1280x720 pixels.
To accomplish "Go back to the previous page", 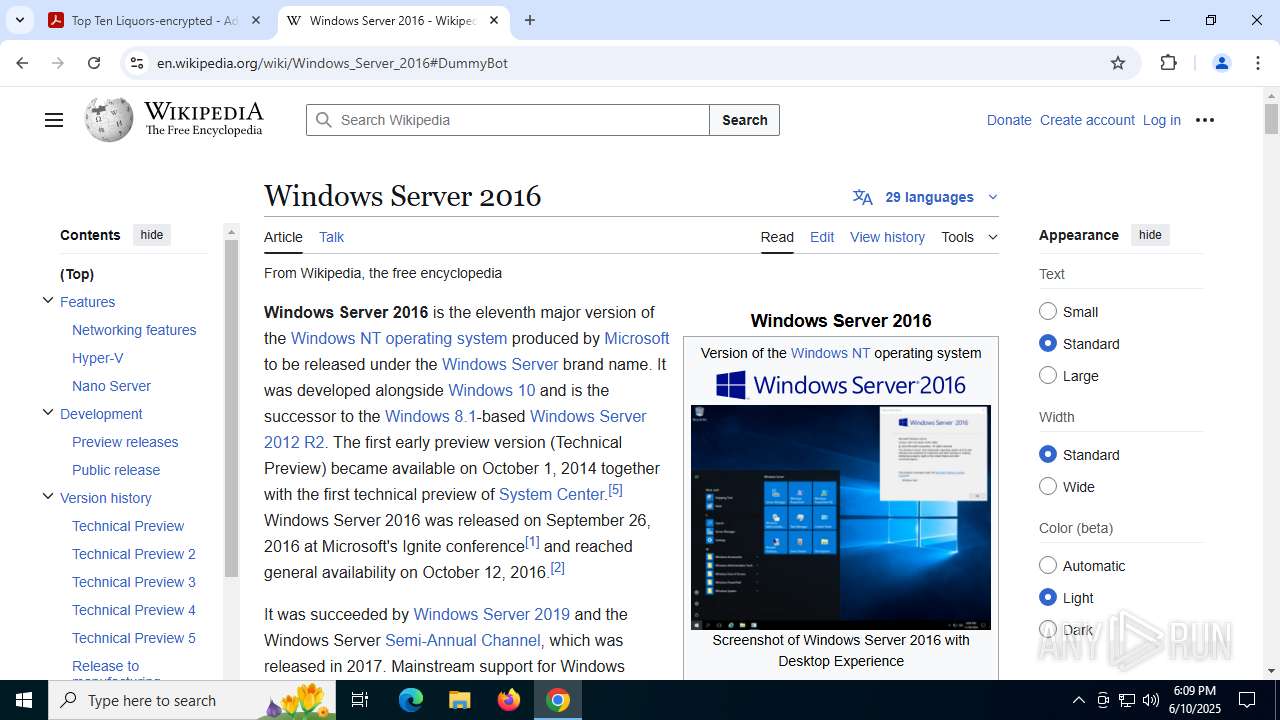I will (x=22, y=63).
